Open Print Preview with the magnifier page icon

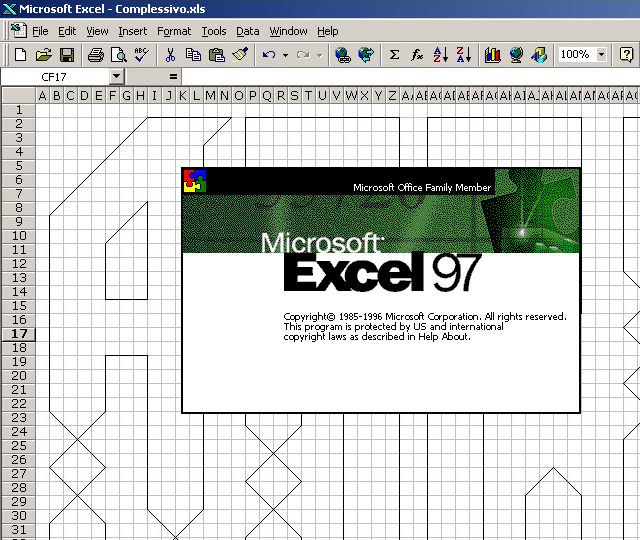[x=118, y=54]
